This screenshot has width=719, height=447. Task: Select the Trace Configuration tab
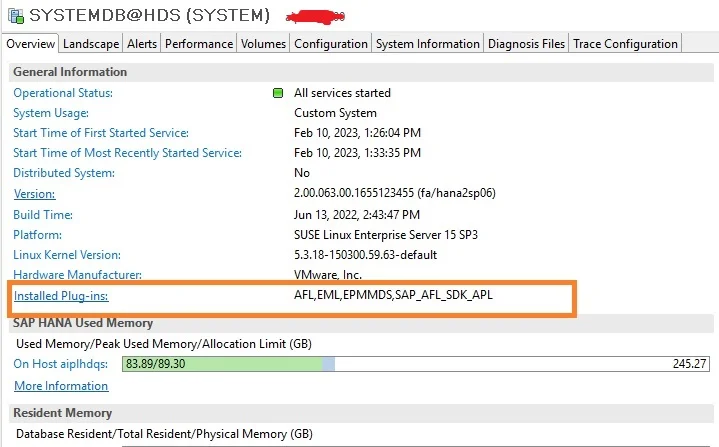click(625, 44)
